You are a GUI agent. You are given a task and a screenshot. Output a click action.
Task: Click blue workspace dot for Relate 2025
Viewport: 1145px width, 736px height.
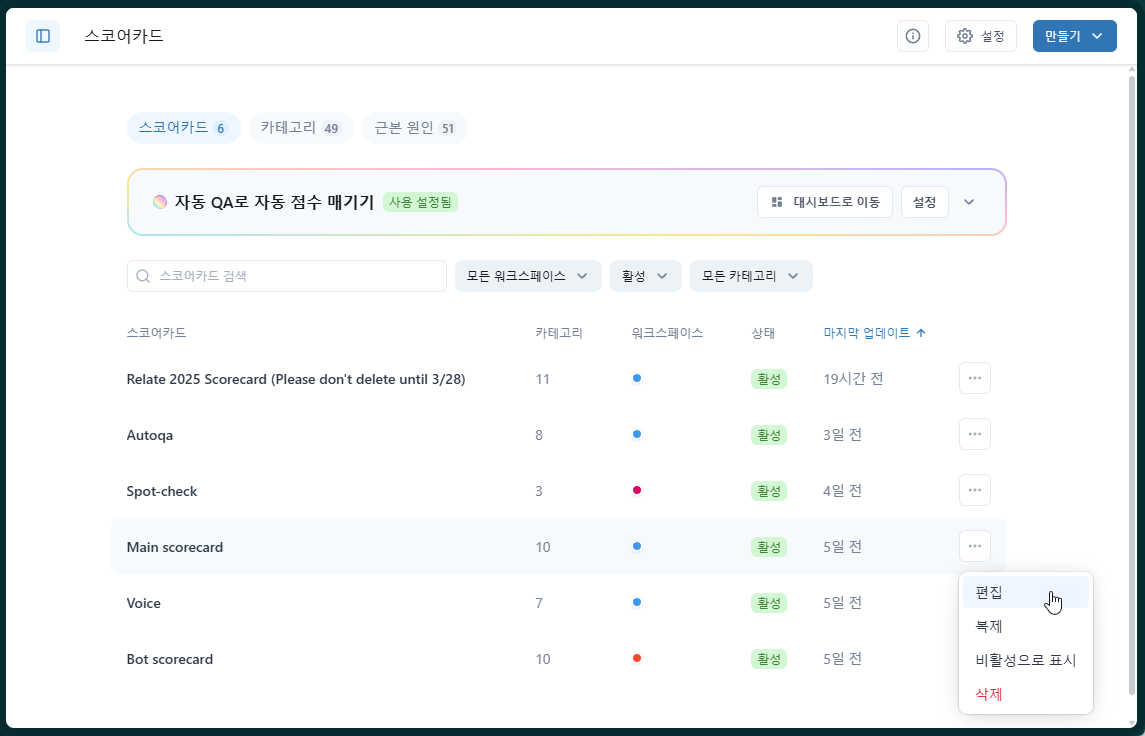[637, 378]
